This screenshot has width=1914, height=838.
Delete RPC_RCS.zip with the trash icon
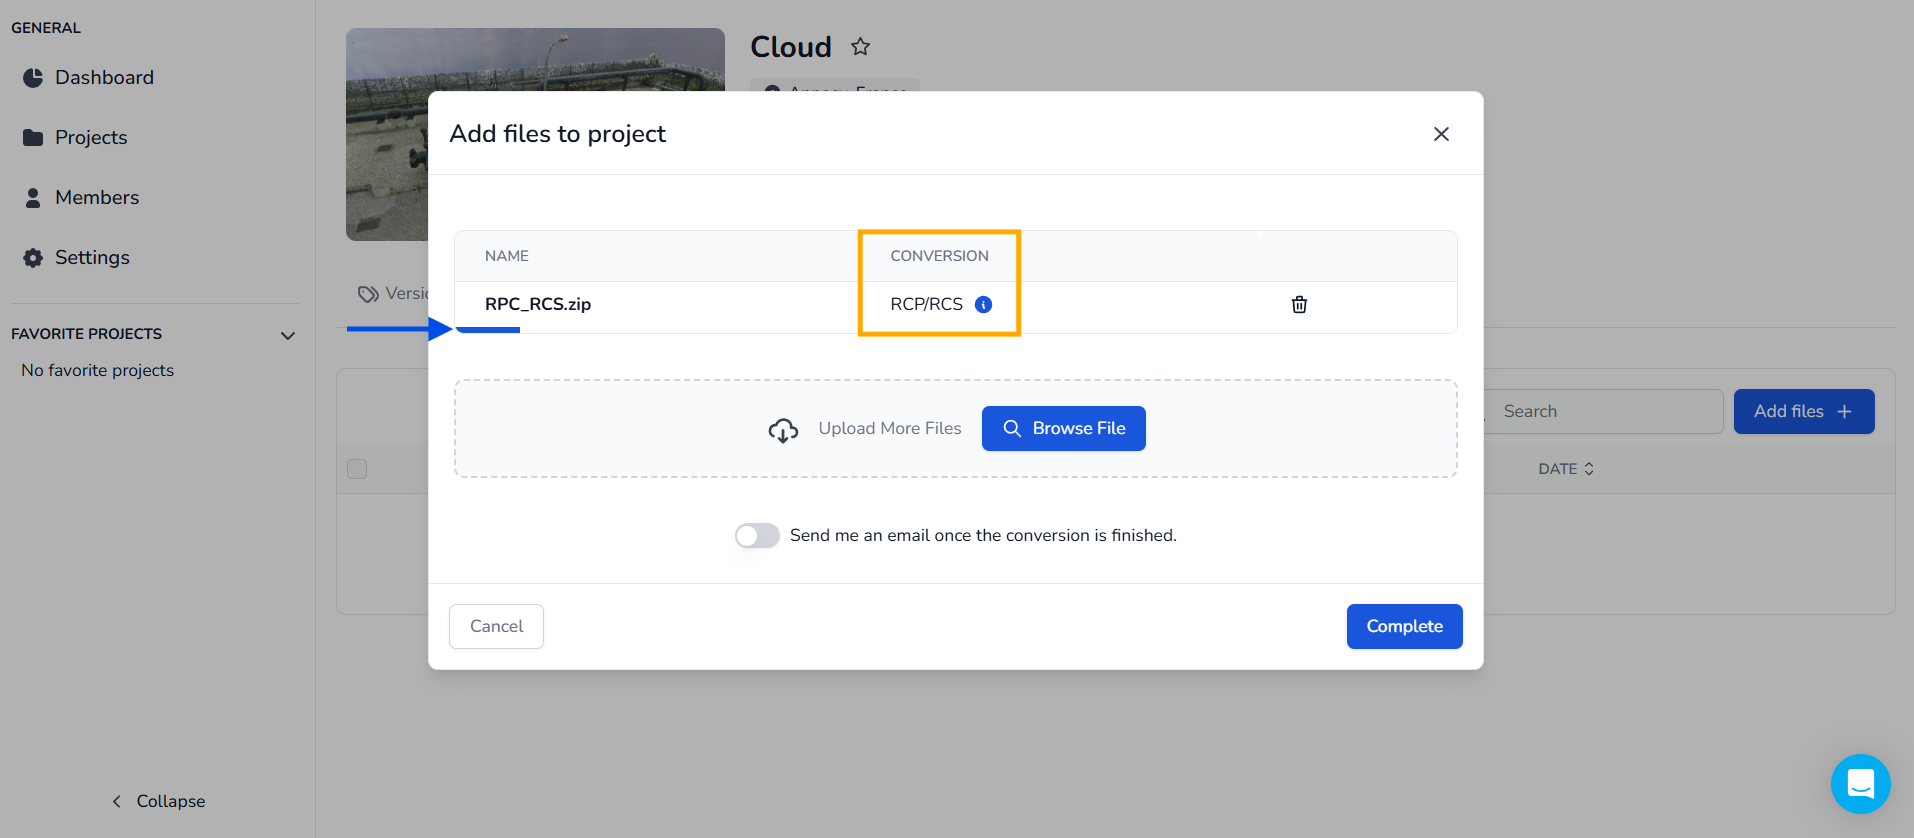tap(1299, 305)
